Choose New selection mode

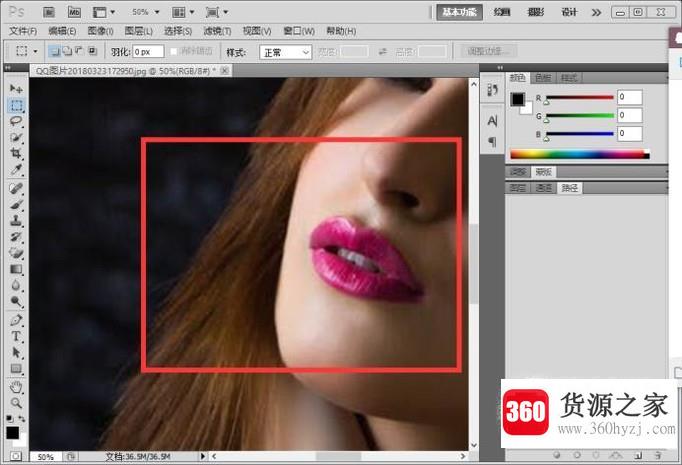[54, 51]
